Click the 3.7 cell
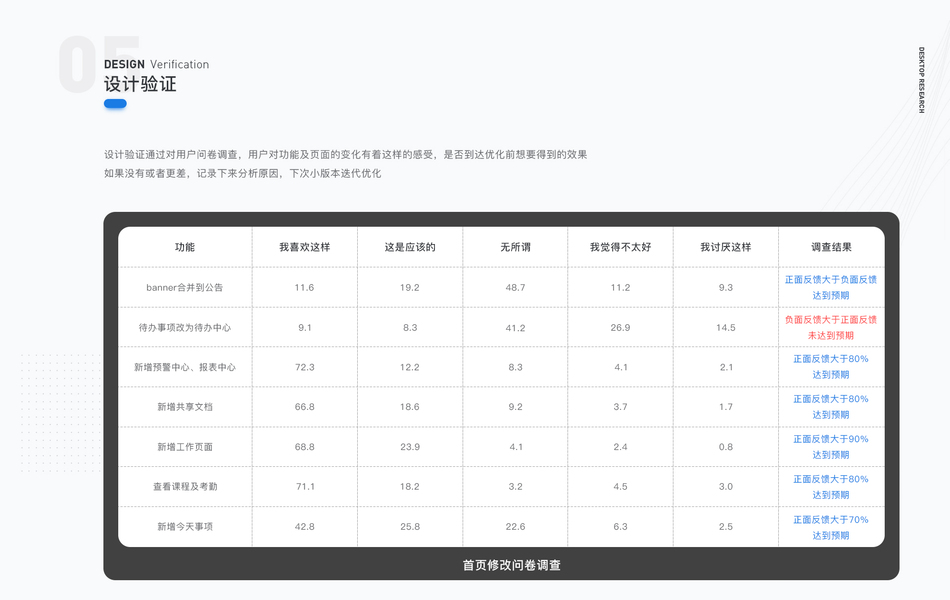Image resolution: width=950 pixels, height=600 pixels. click(620, 407)
